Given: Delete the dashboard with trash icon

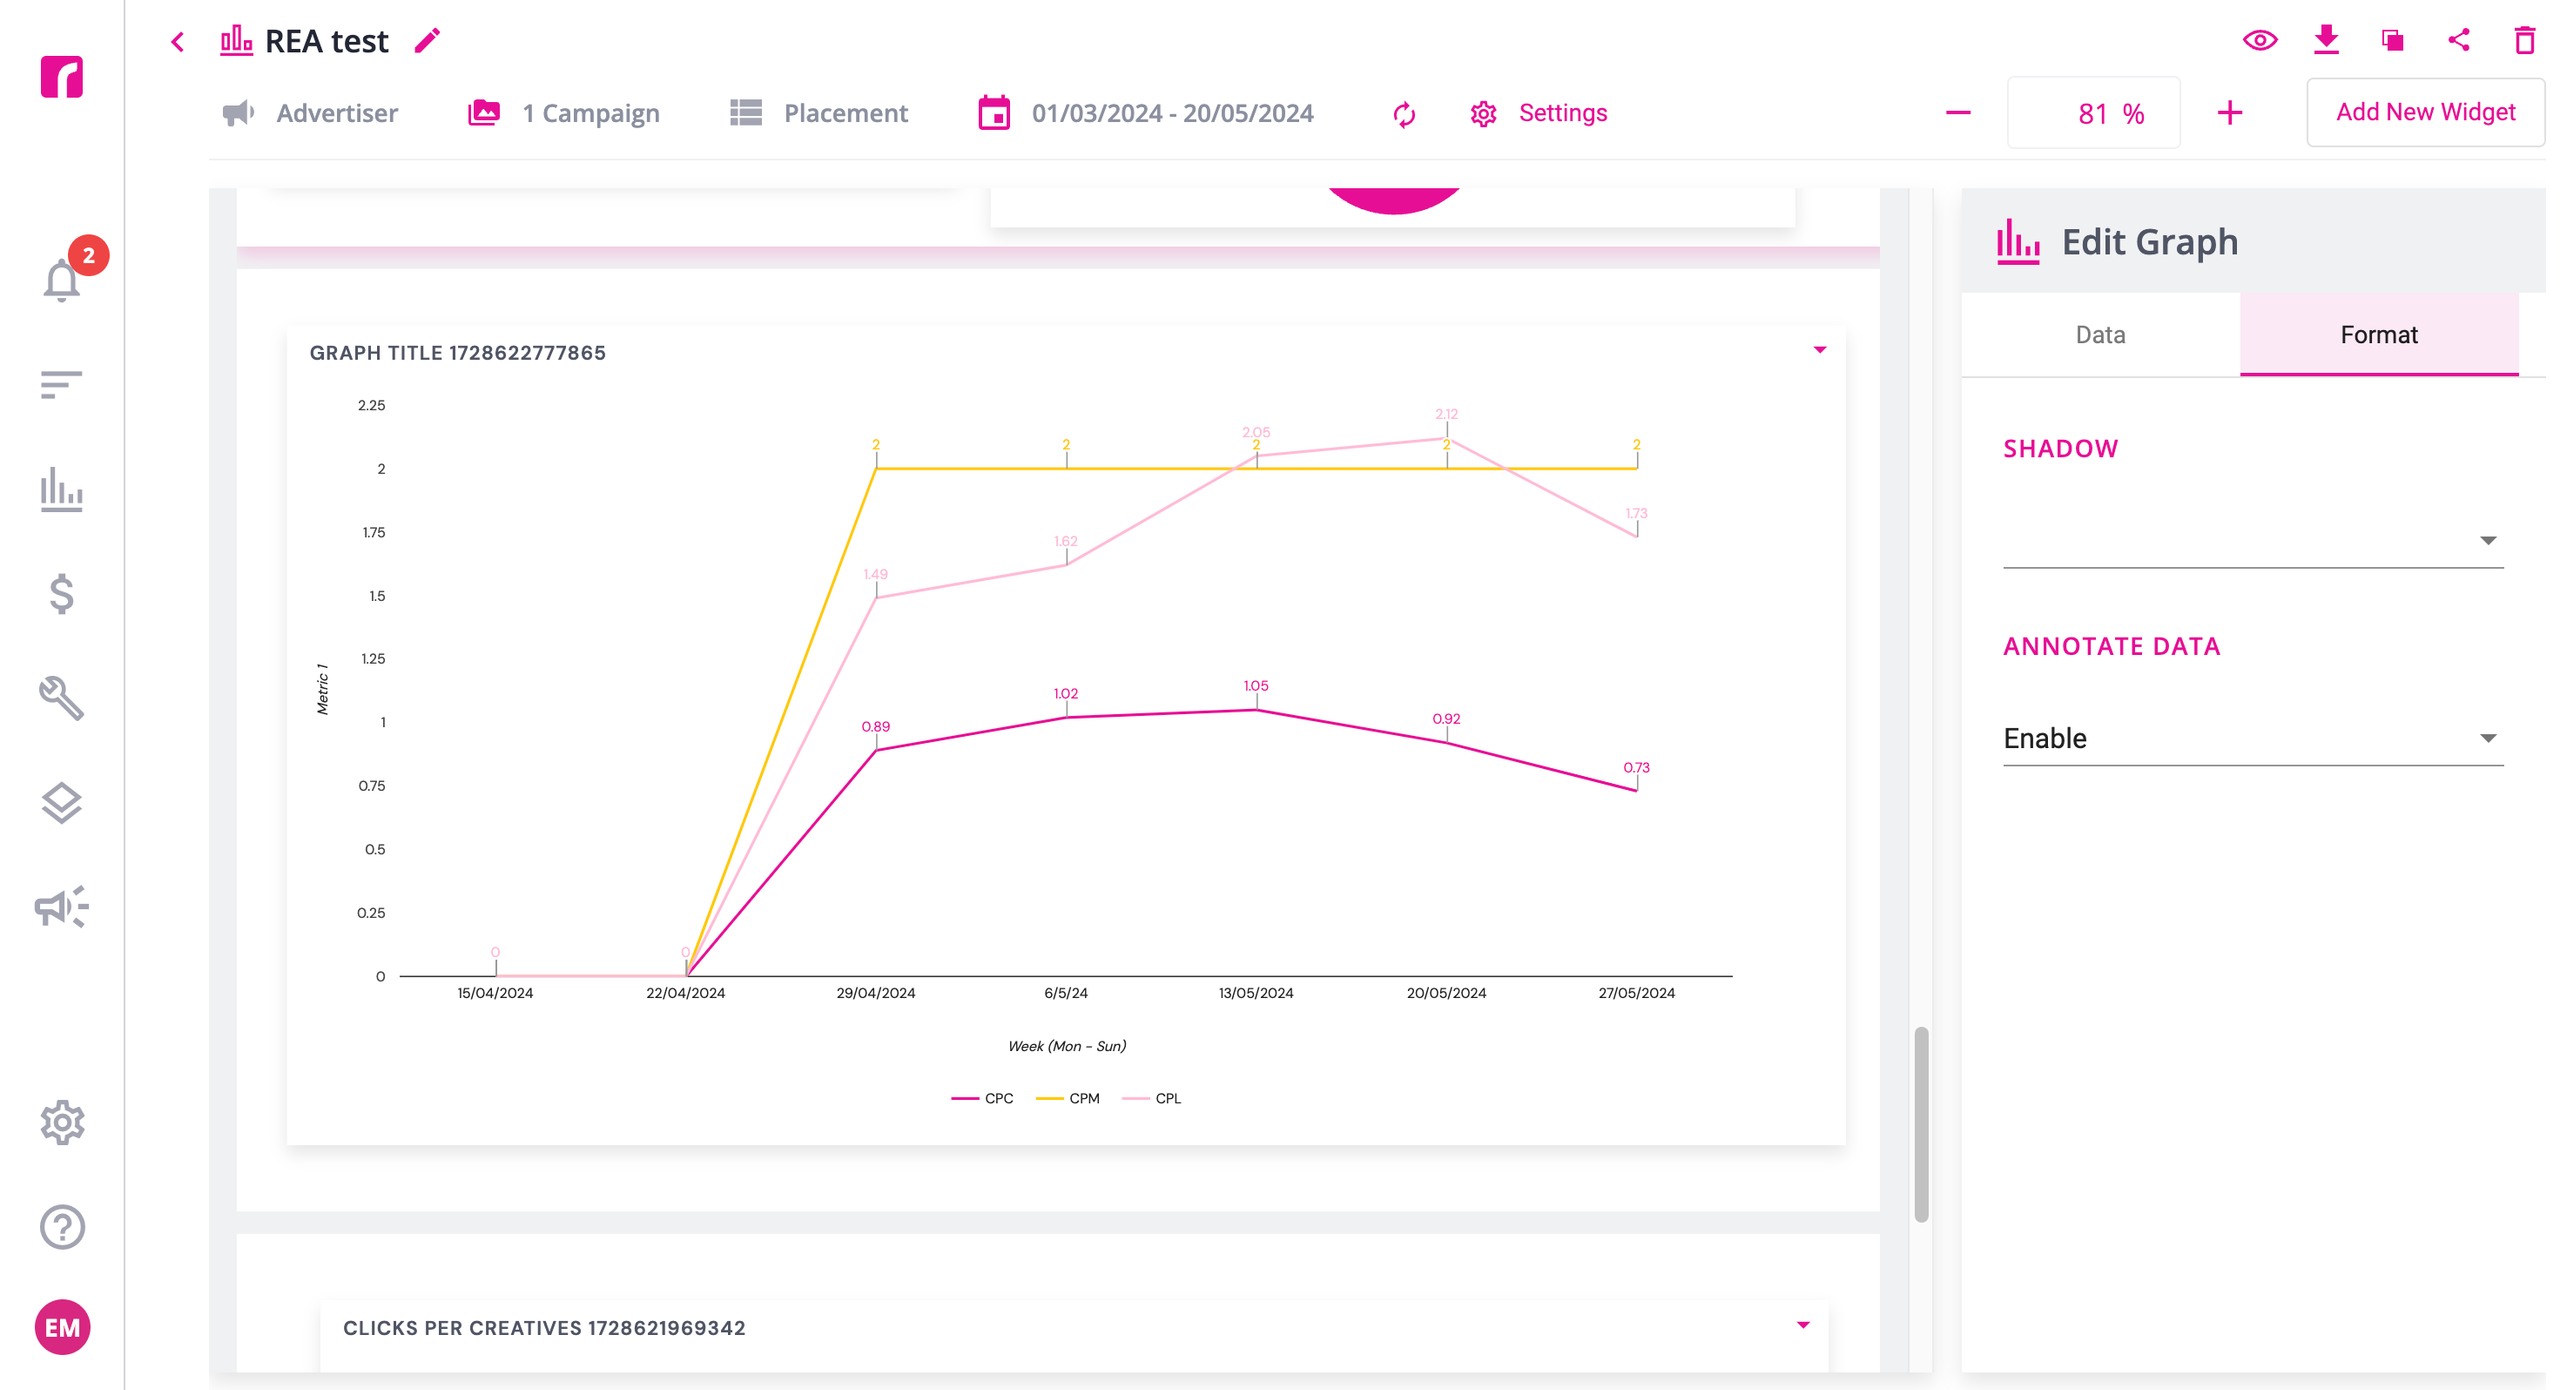Looking at the screenshot, I should pyautogui.click(x=2524, y=40).
